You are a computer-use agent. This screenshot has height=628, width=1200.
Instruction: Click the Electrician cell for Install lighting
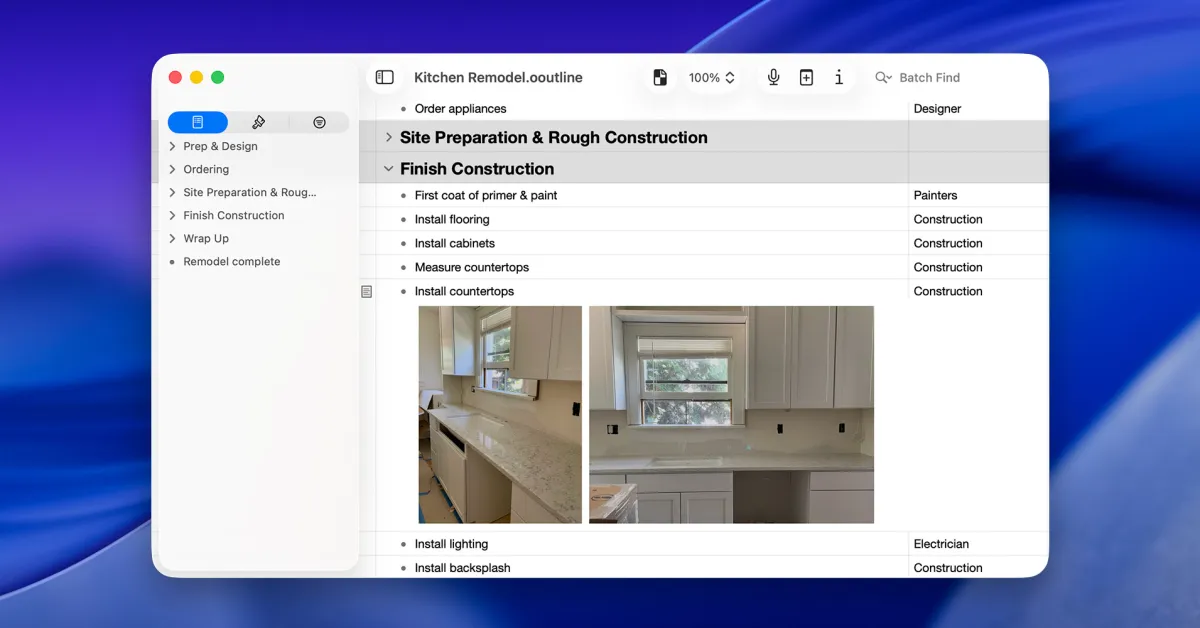pyautogui.click(x=941, y=545)
